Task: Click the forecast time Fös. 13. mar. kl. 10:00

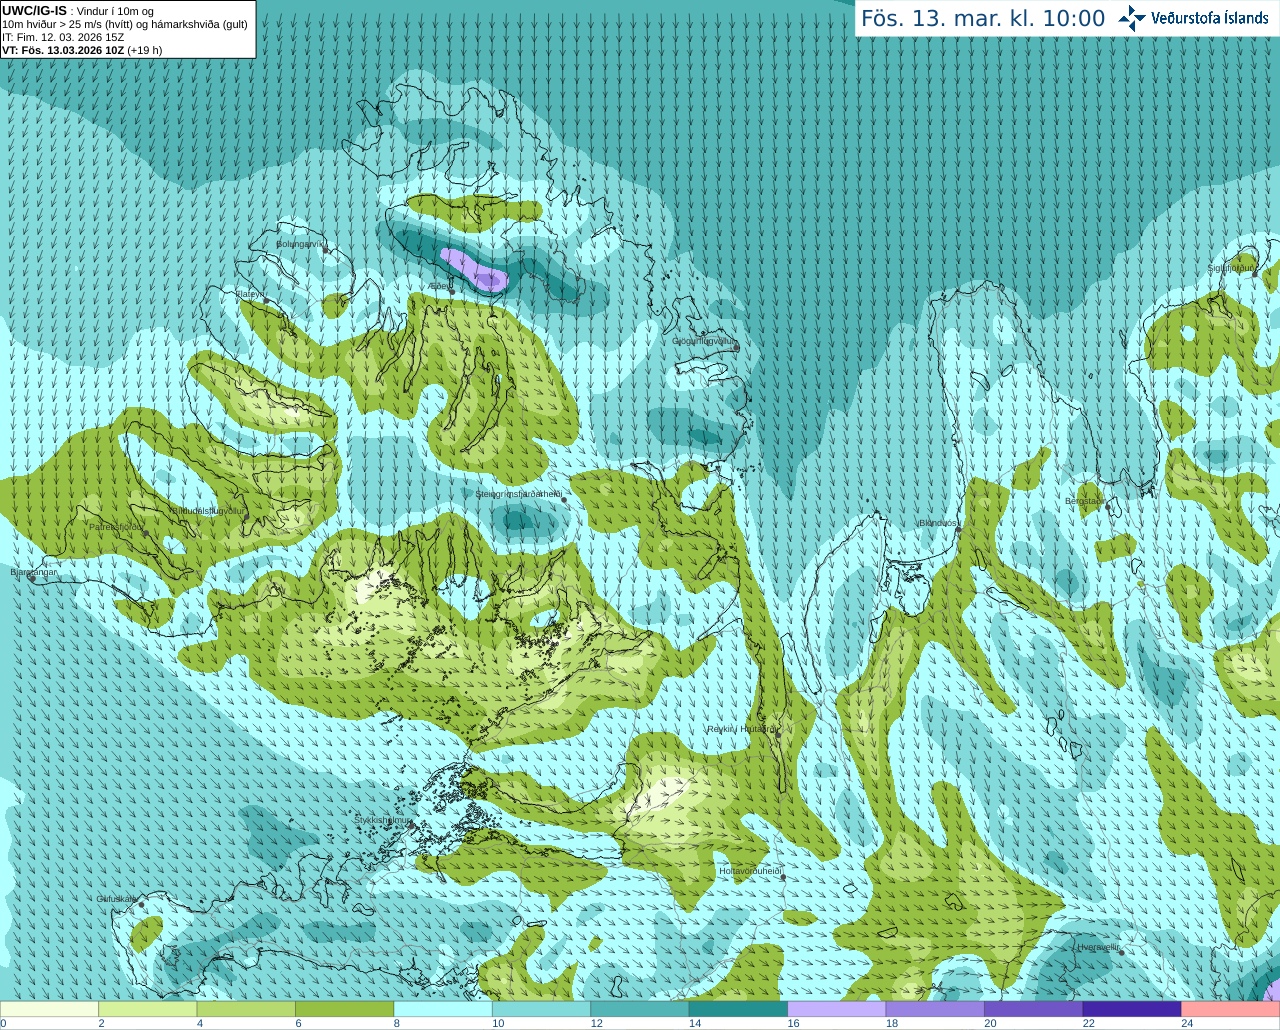Action: [x=983, y=19]
